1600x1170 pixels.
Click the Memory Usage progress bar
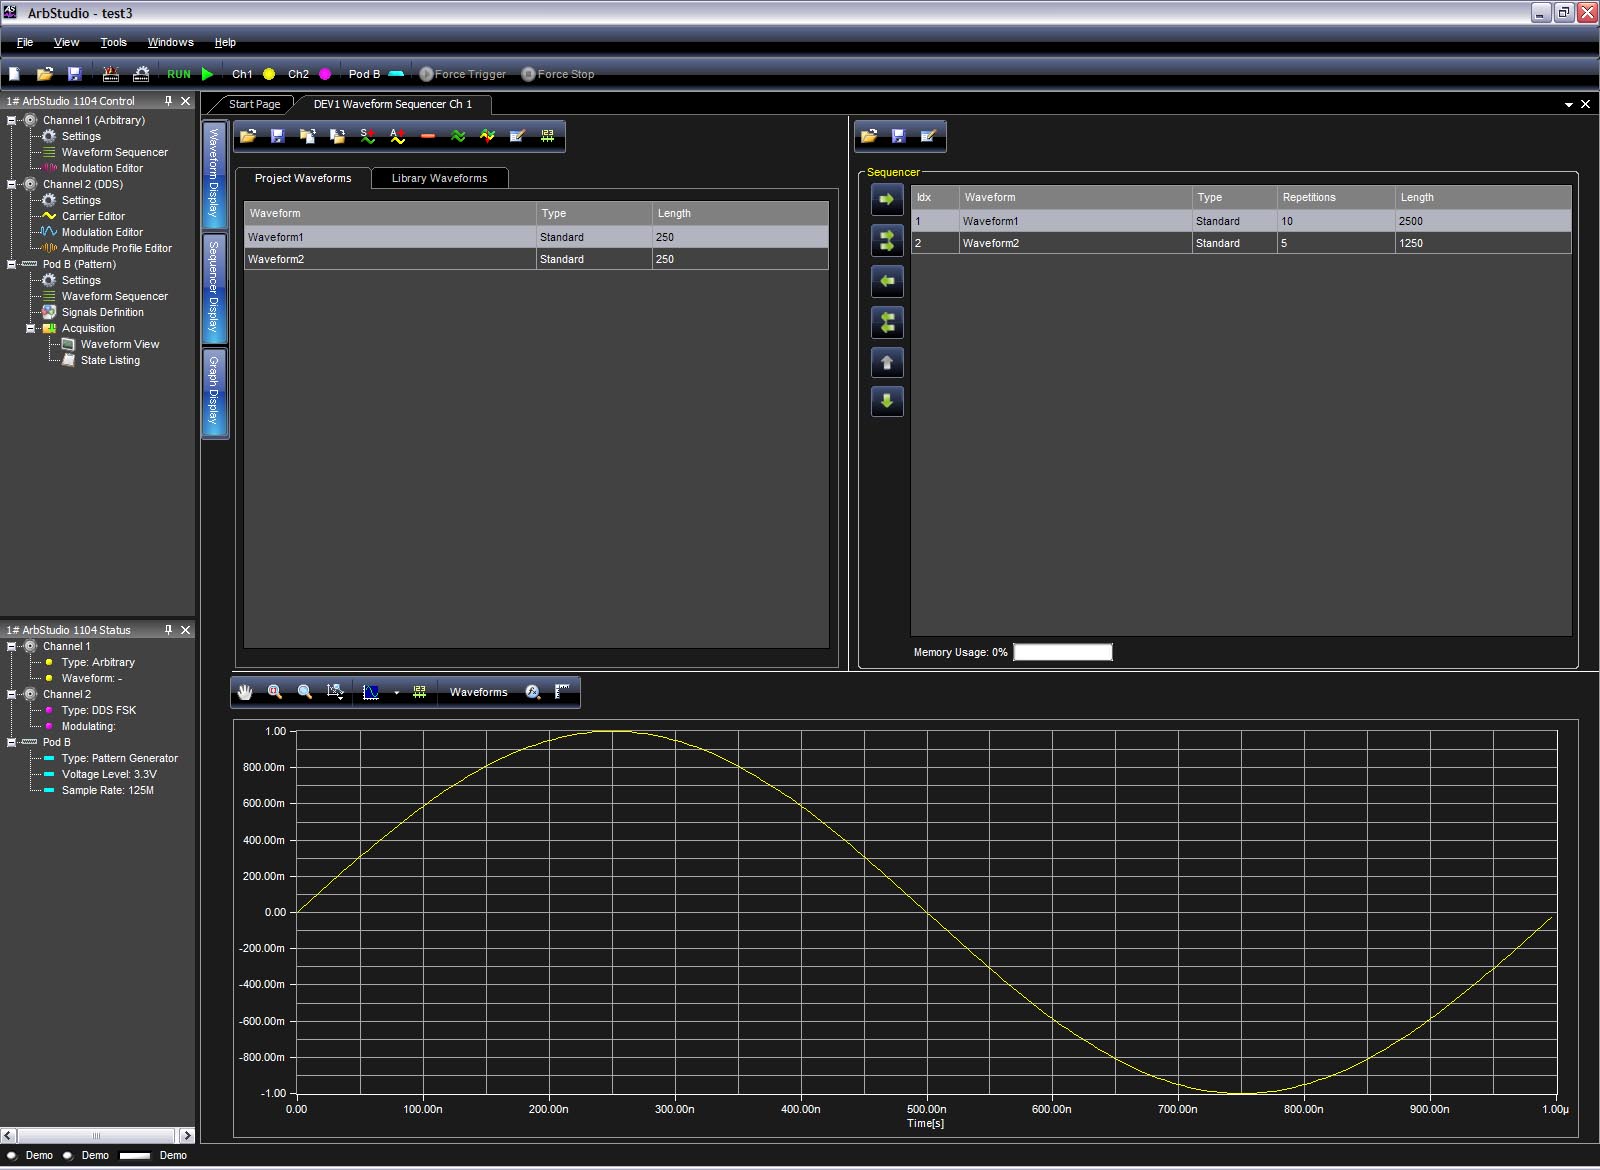point(1062,652)
